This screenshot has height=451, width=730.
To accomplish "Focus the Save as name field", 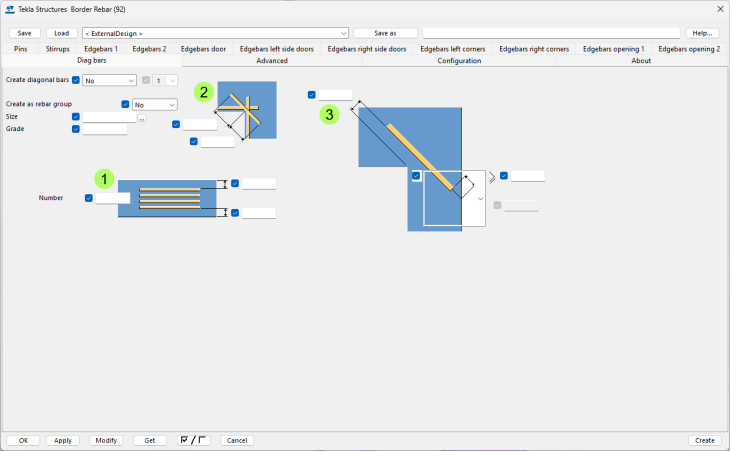I will click(551, 33).
